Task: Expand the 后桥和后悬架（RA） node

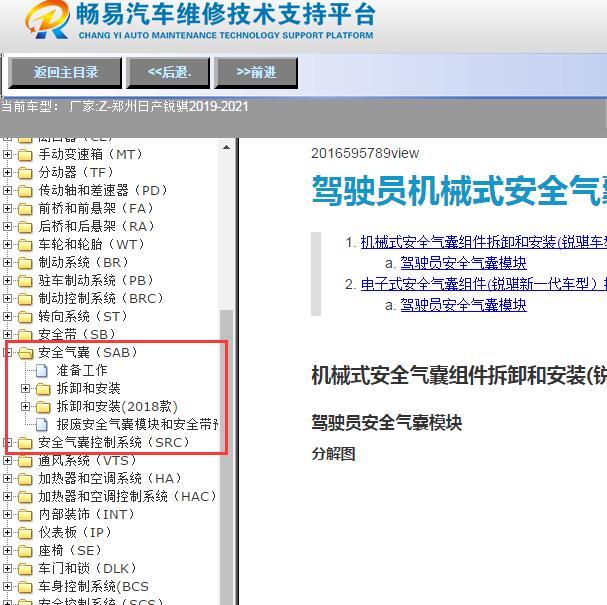Action: coord(7,226)
